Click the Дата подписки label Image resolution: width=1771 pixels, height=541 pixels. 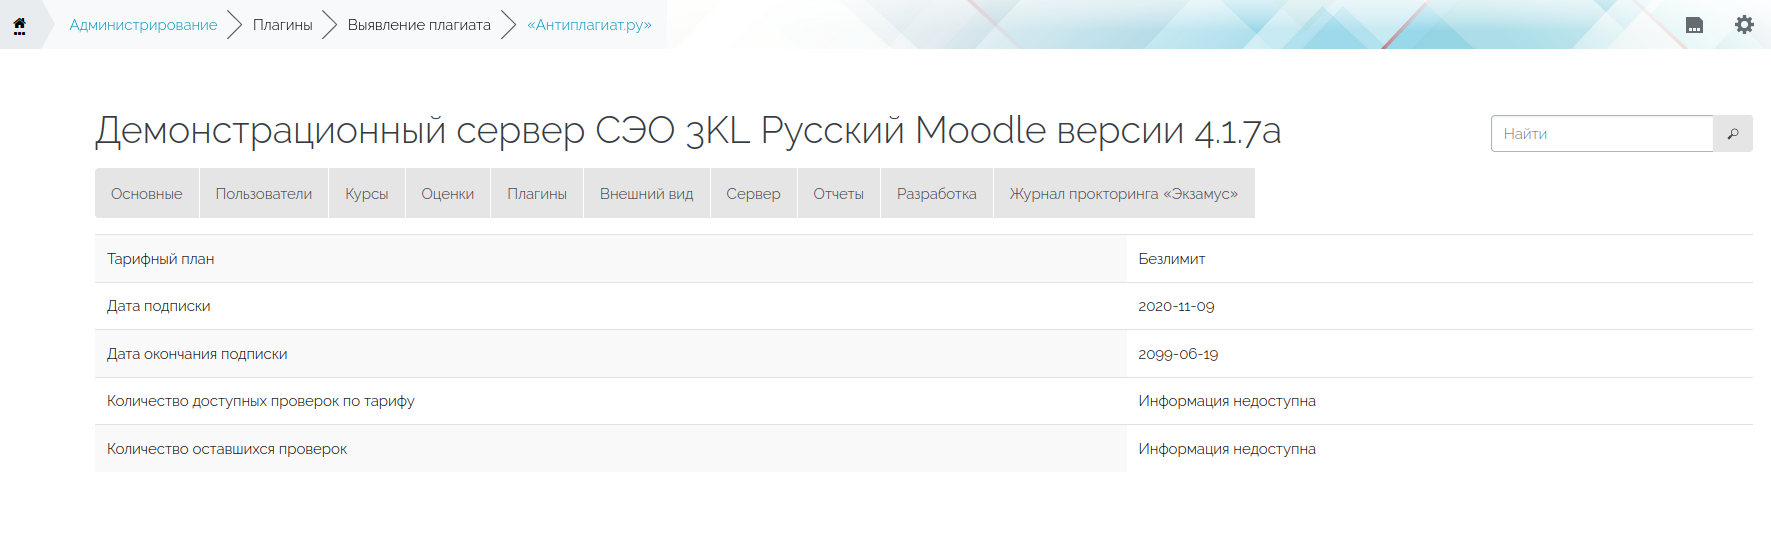pyautogui.click(x=159, y=306)
